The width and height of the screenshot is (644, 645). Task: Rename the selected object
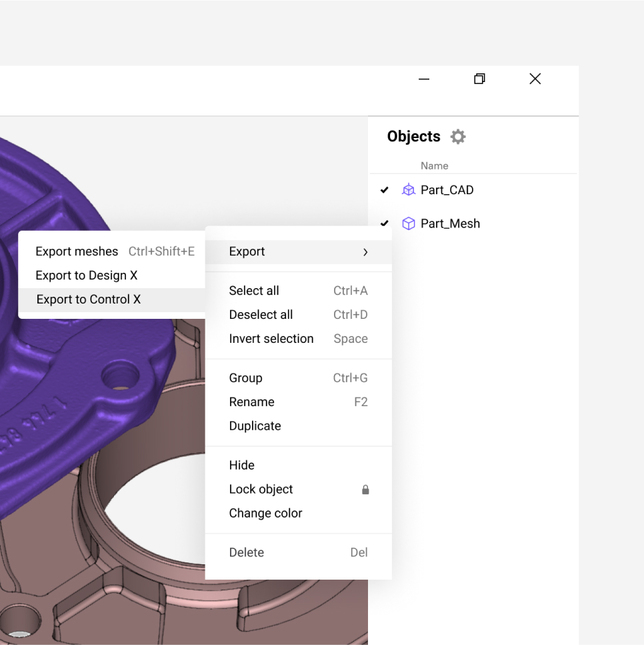tap(252, 402)
